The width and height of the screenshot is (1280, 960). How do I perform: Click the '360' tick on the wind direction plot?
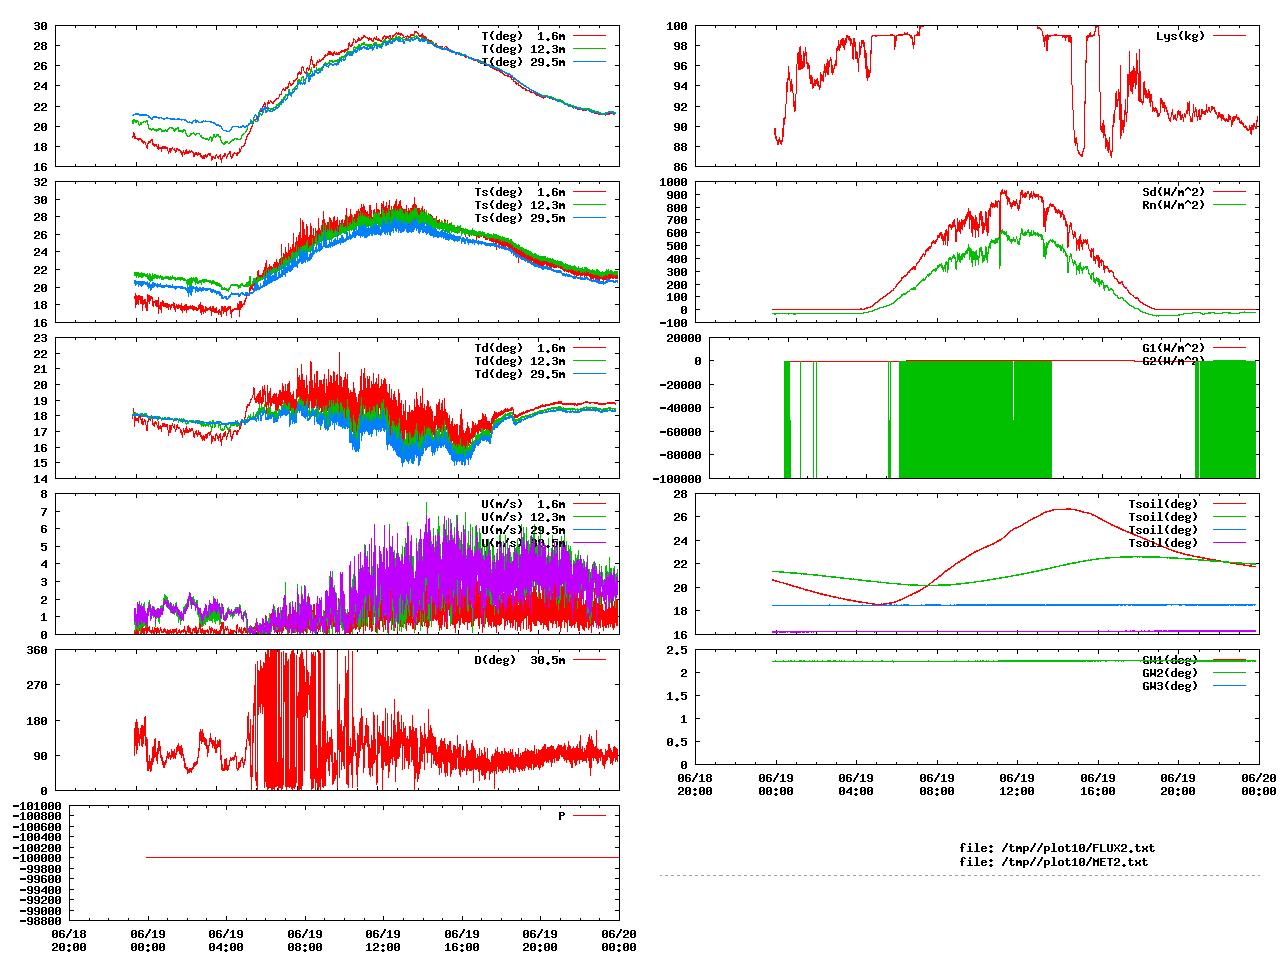click(x=37, y=650)
